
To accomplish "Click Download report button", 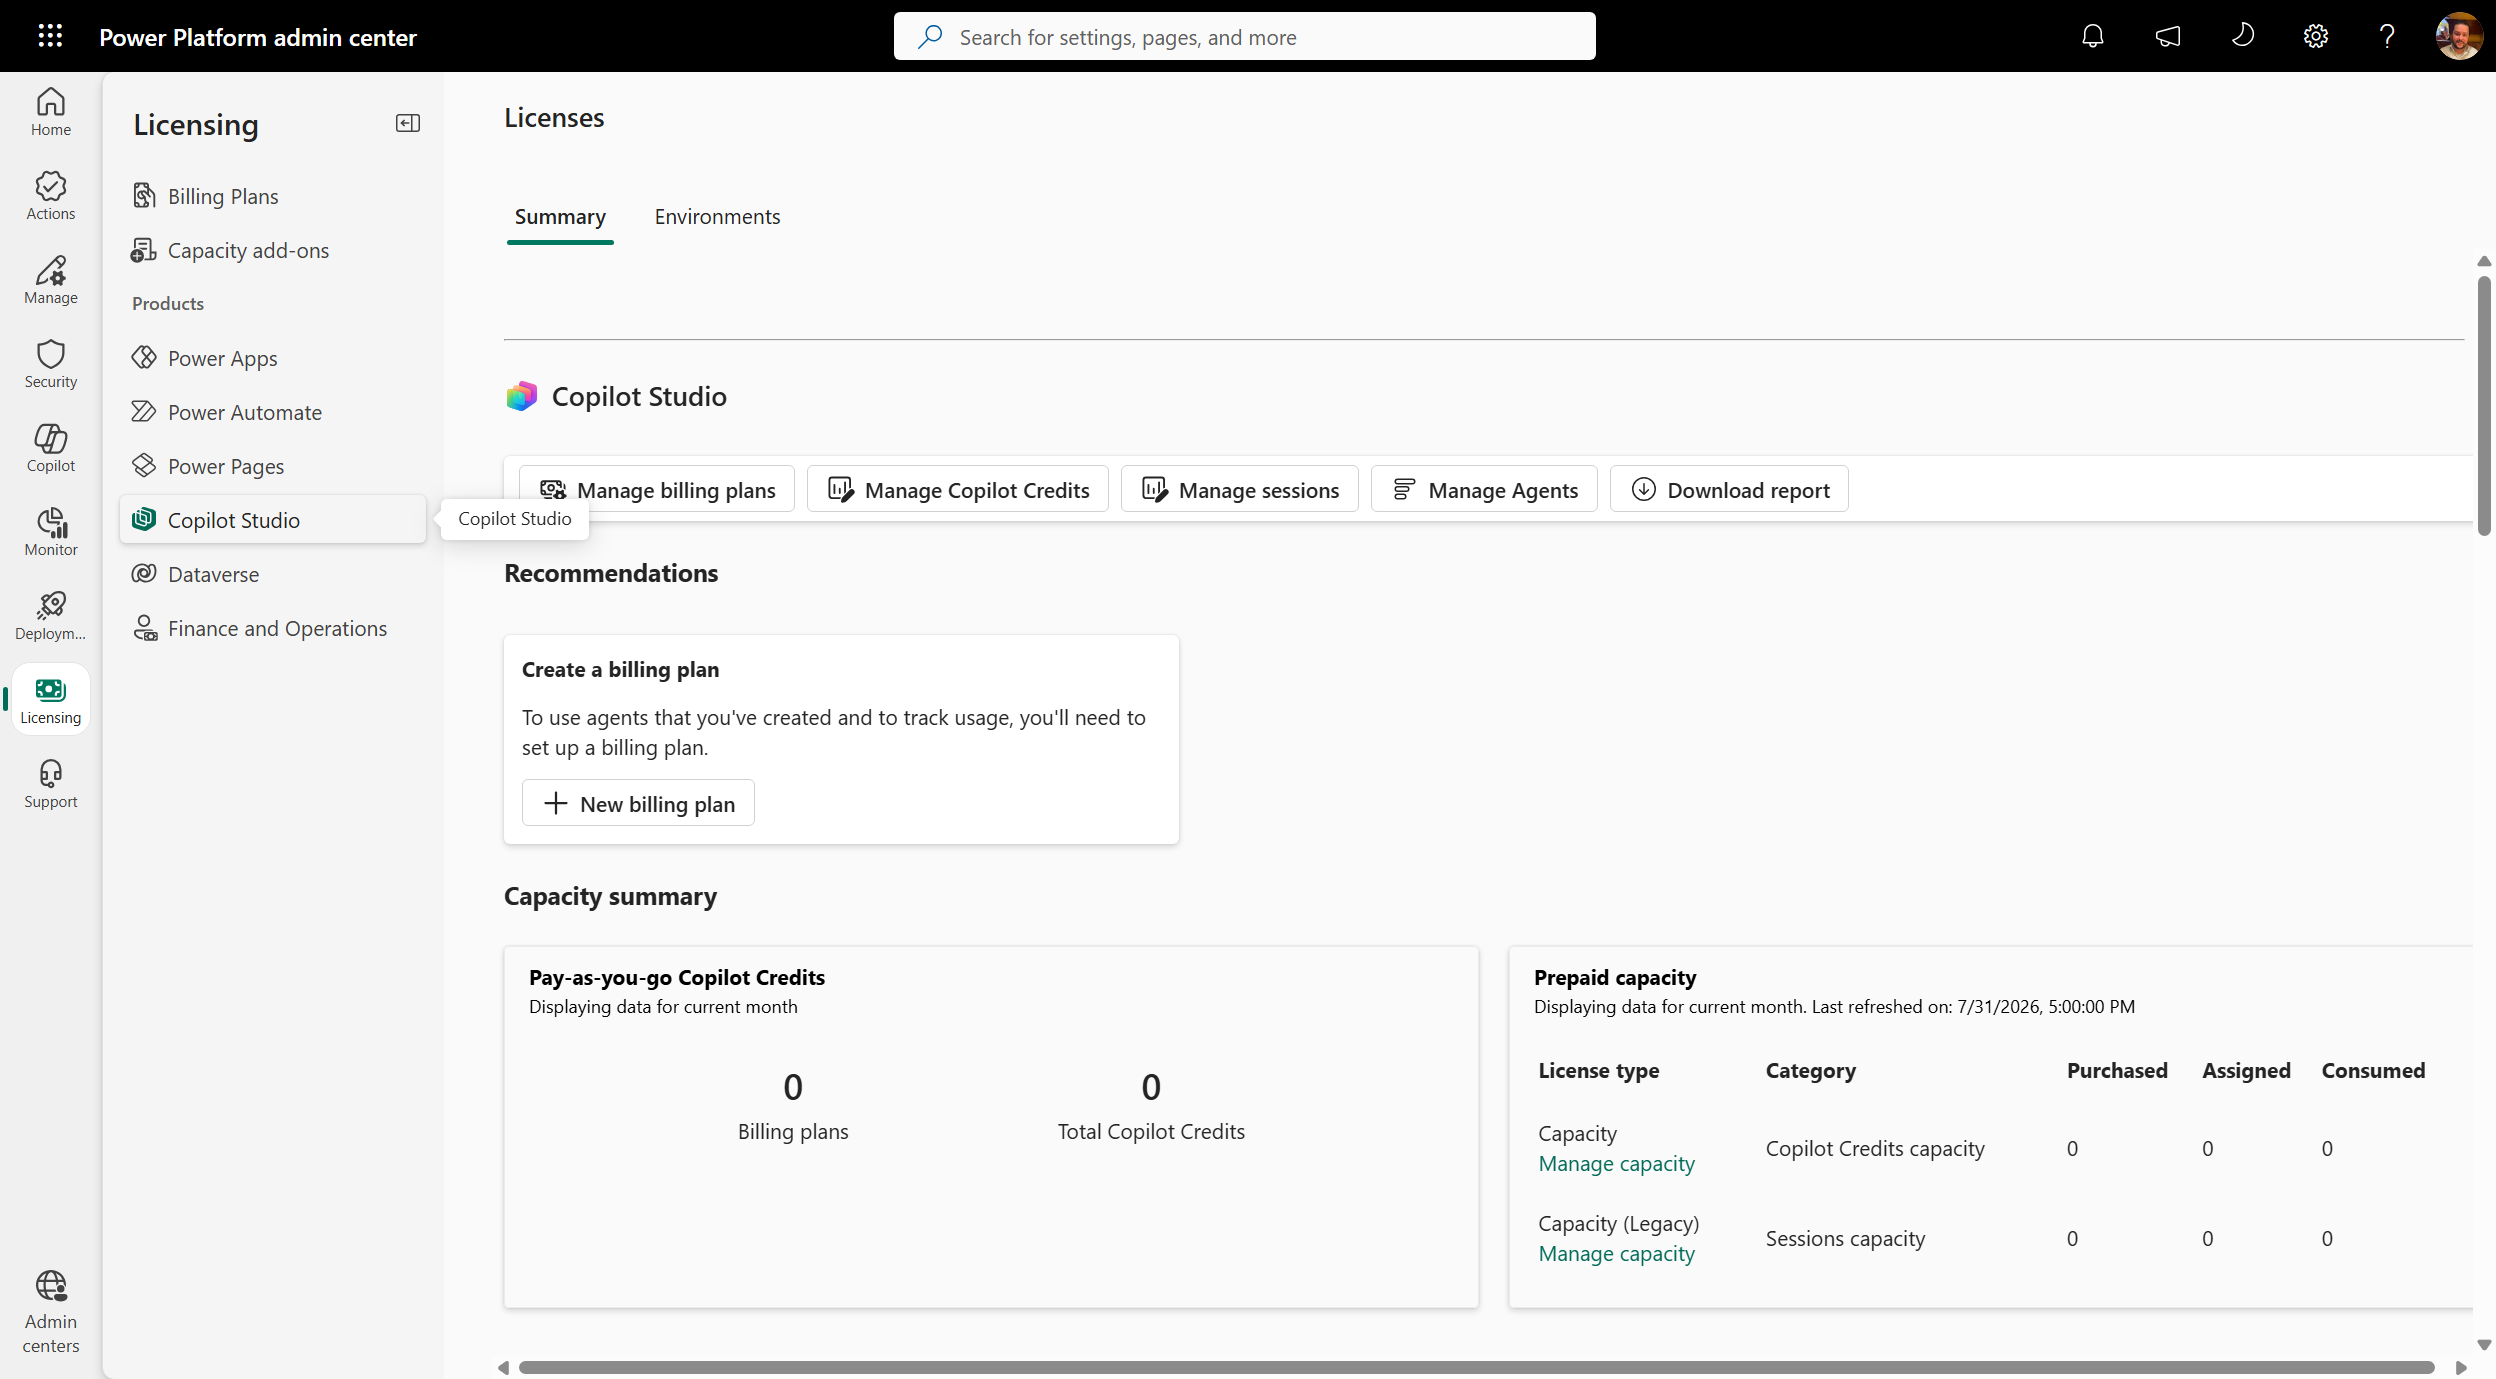I will [x=1729, y=489].
